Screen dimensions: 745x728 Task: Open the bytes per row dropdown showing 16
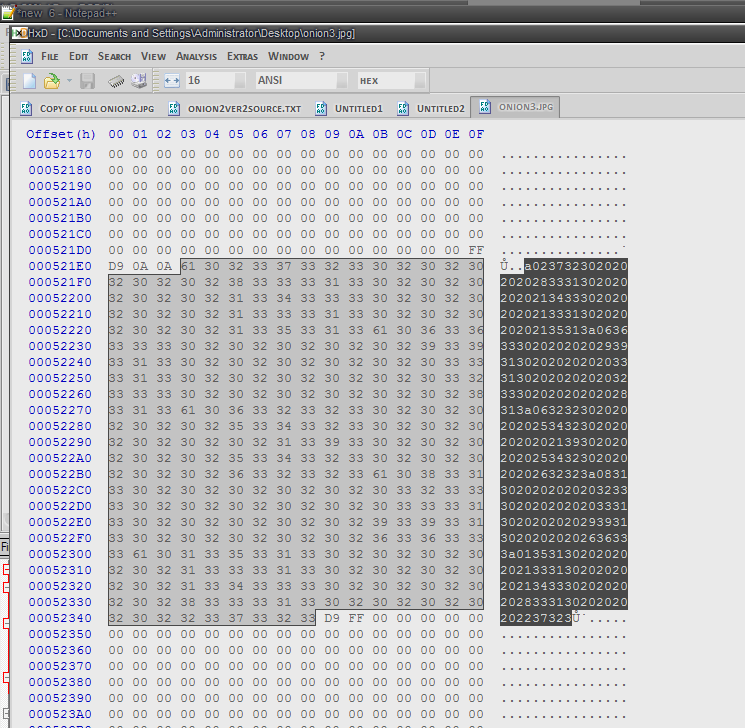(240, 81)
